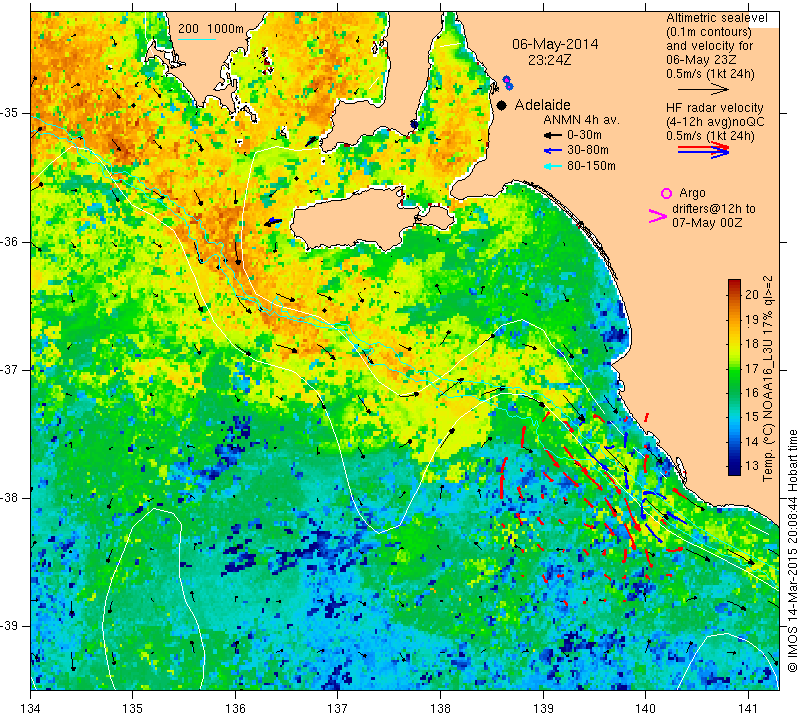
Task: Click the cyan 80-150m arrow legend symbol
Action: point(553,166)
